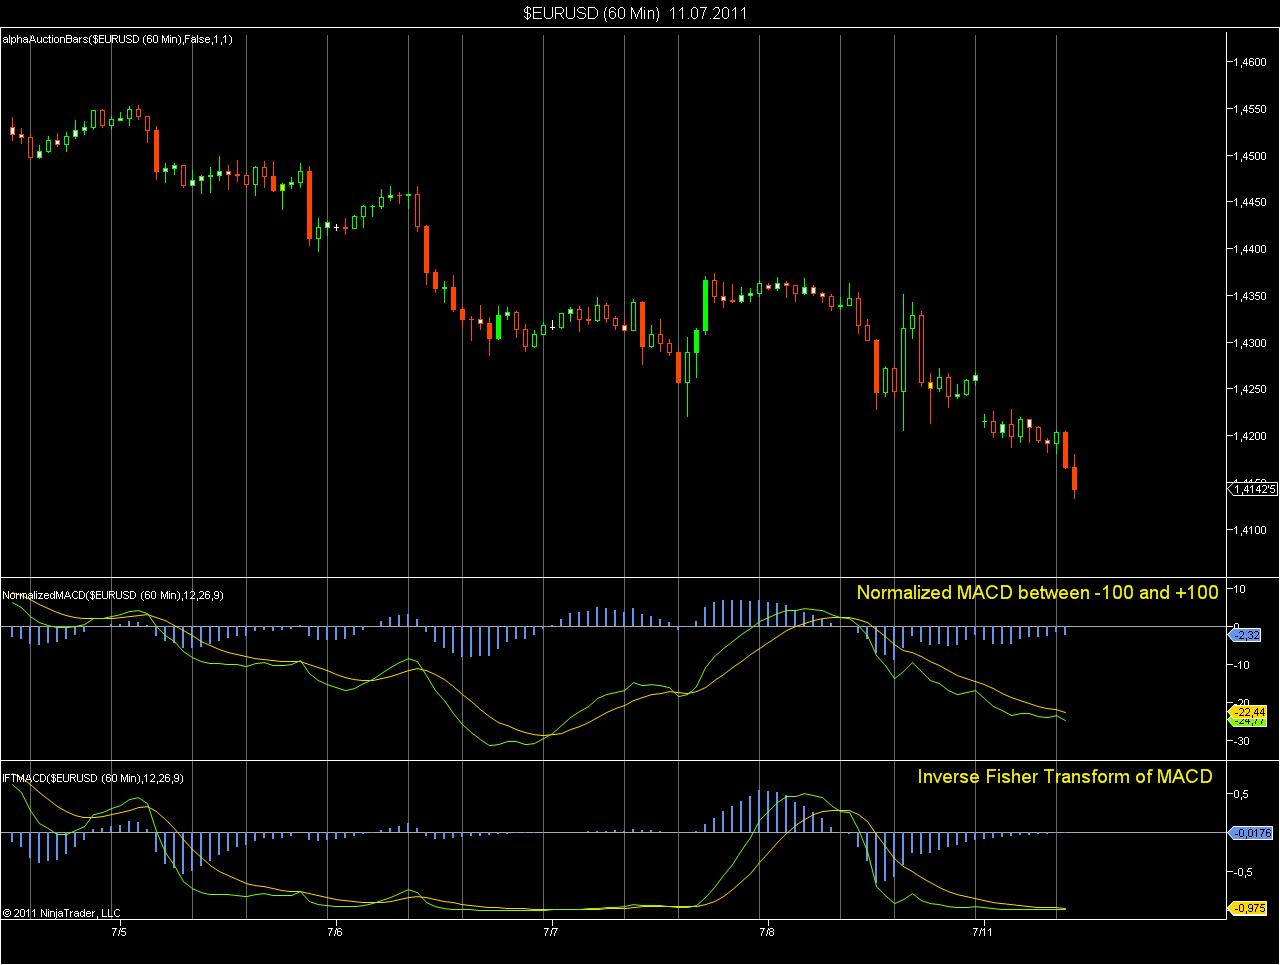Click the 7/11 date label
Screen dimensions: 1280x965
(982, 932)
